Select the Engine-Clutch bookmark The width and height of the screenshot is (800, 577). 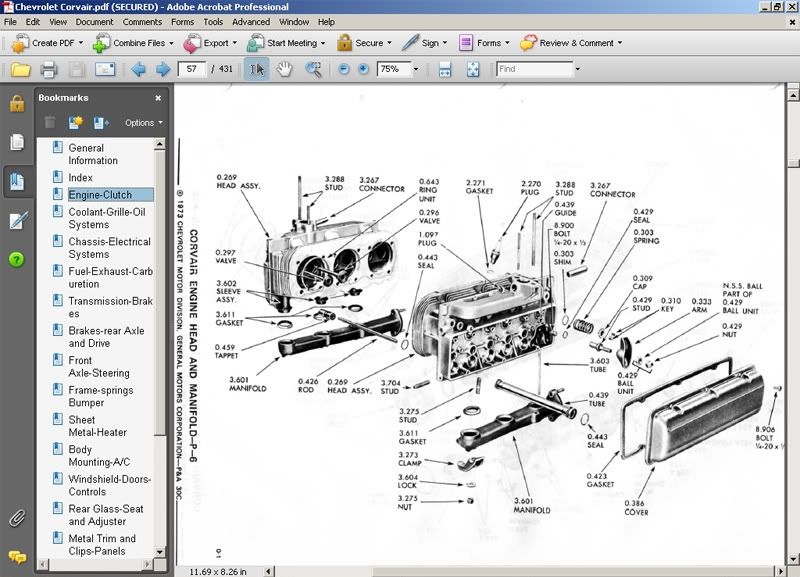pos(110,195)
